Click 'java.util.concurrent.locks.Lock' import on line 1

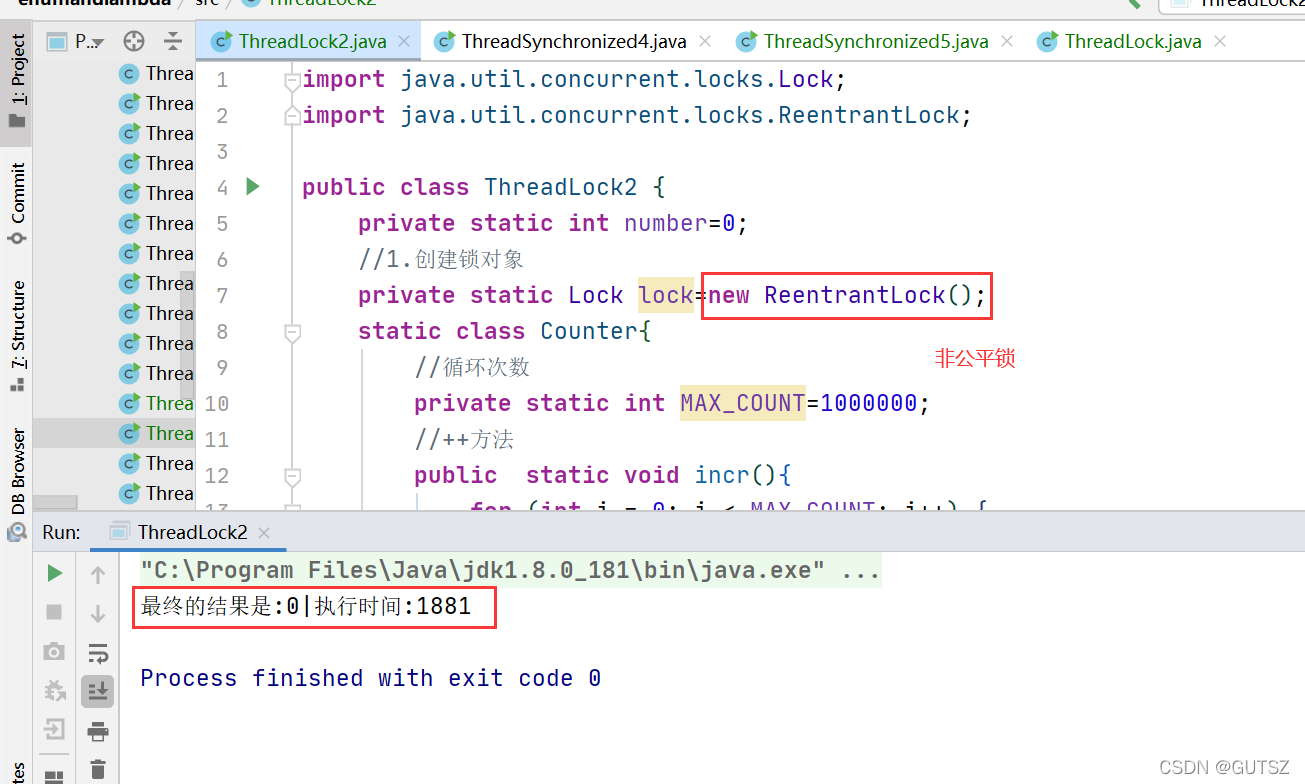click(617, 79)
